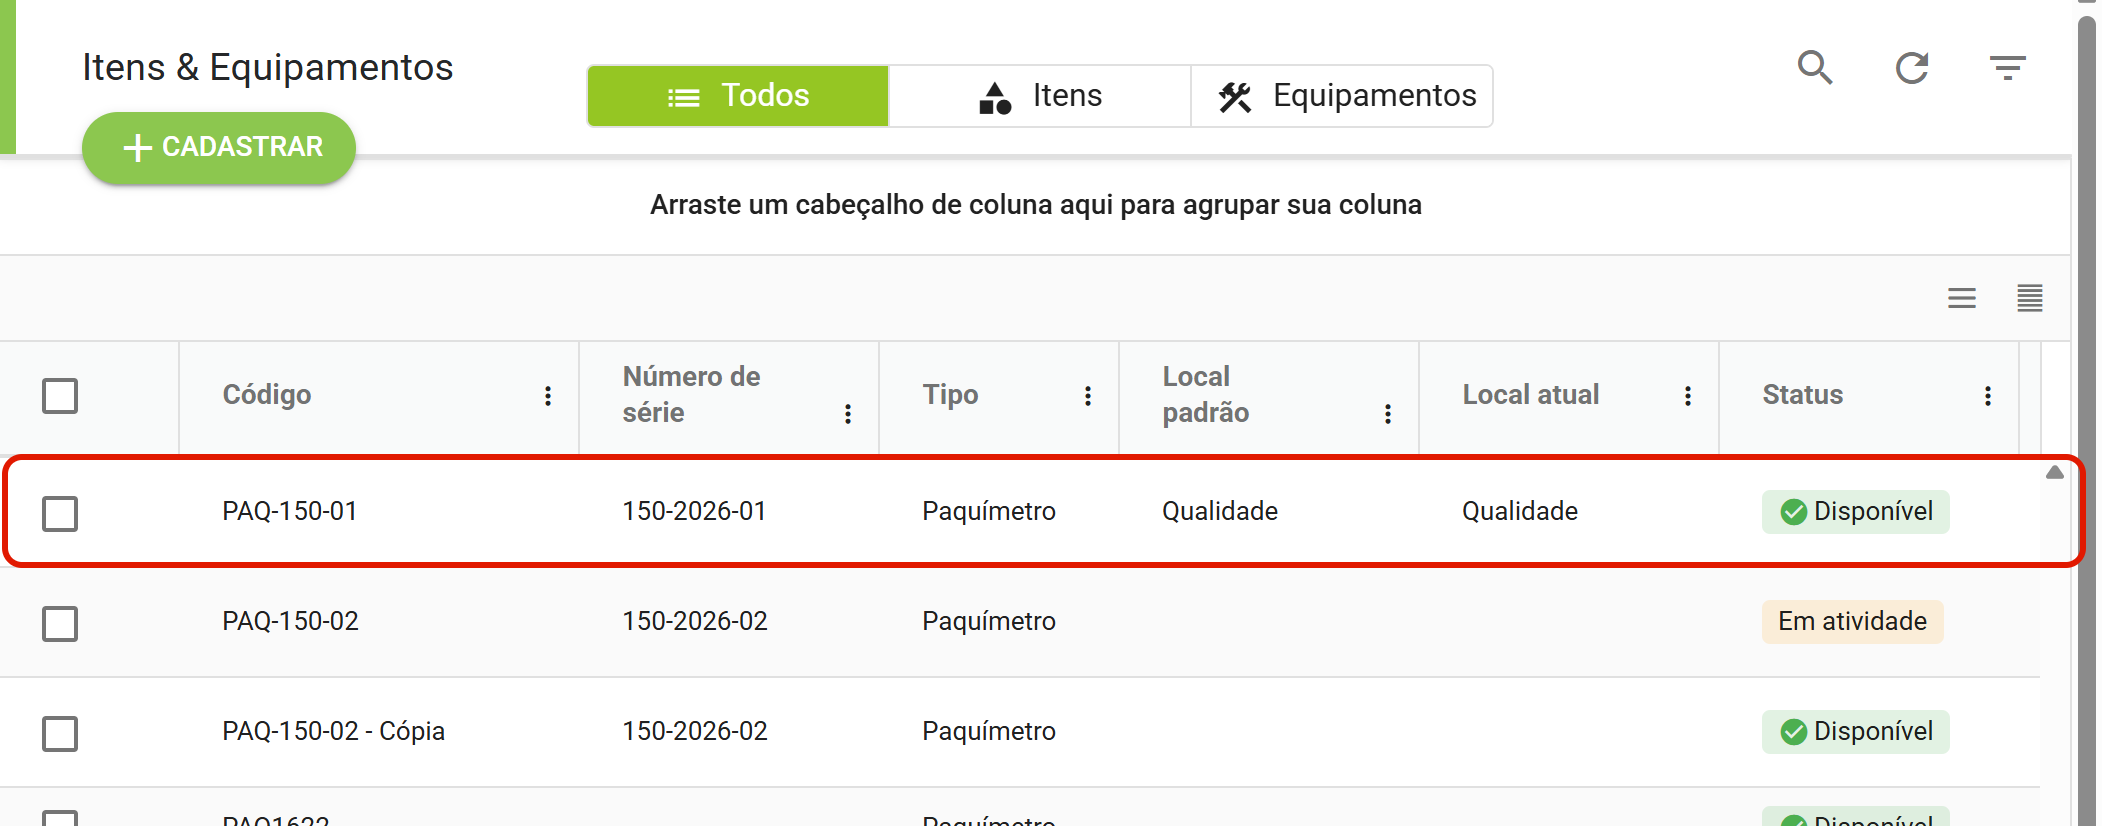Viewport: 2102px width, 826px height.
Task: Open Número de série column menu
Action: 848,414
